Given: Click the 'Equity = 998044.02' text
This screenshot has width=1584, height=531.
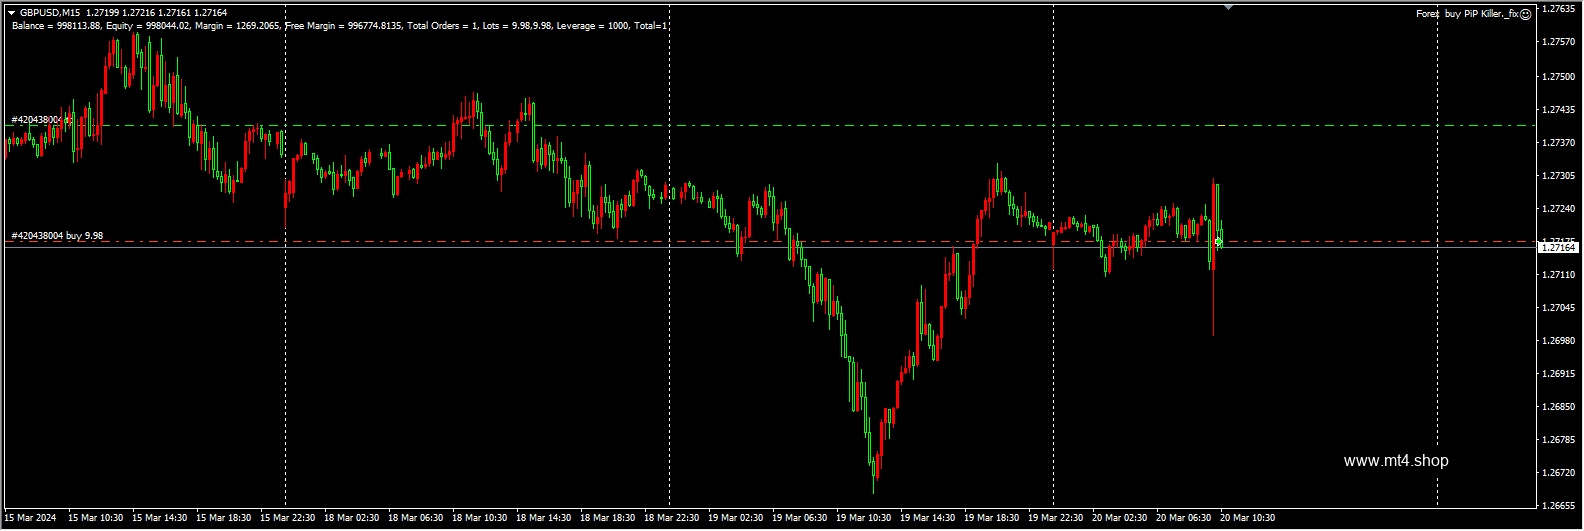Looking at the screenshot, I should (x=148, y=26).
